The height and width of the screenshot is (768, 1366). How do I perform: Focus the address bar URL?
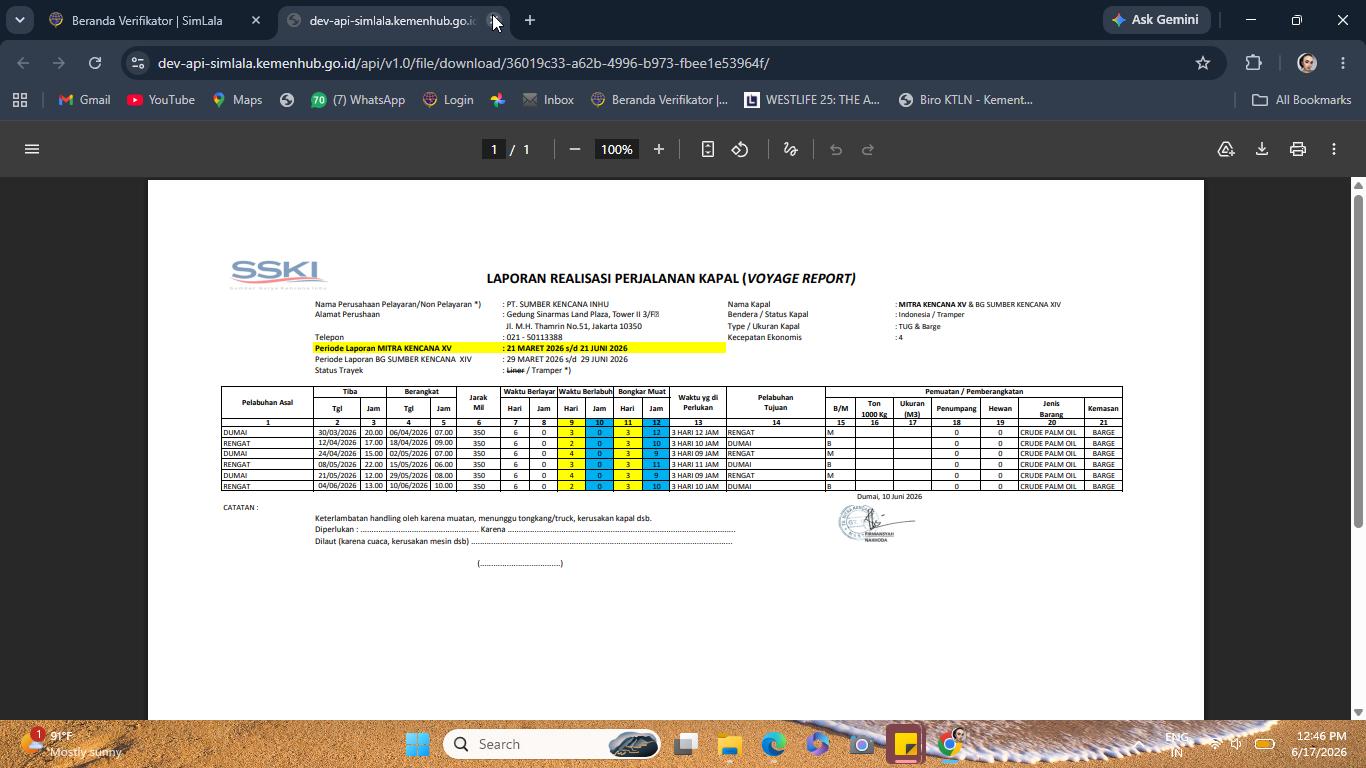tap(463, 63)
